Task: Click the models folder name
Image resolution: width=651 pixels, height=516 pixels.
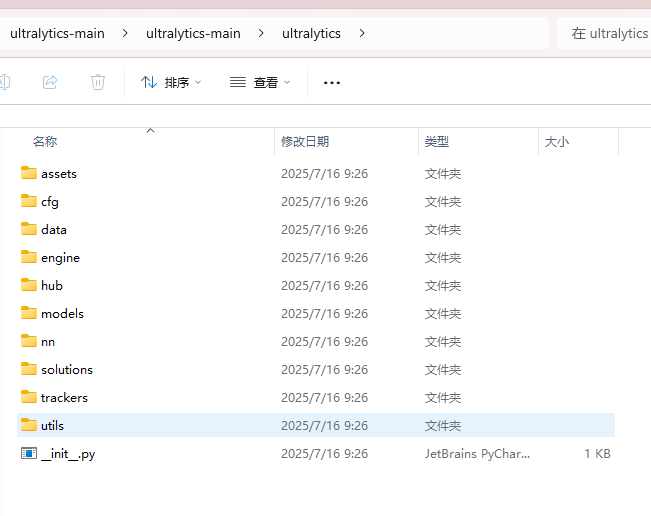Action: [x=62, y=313]
